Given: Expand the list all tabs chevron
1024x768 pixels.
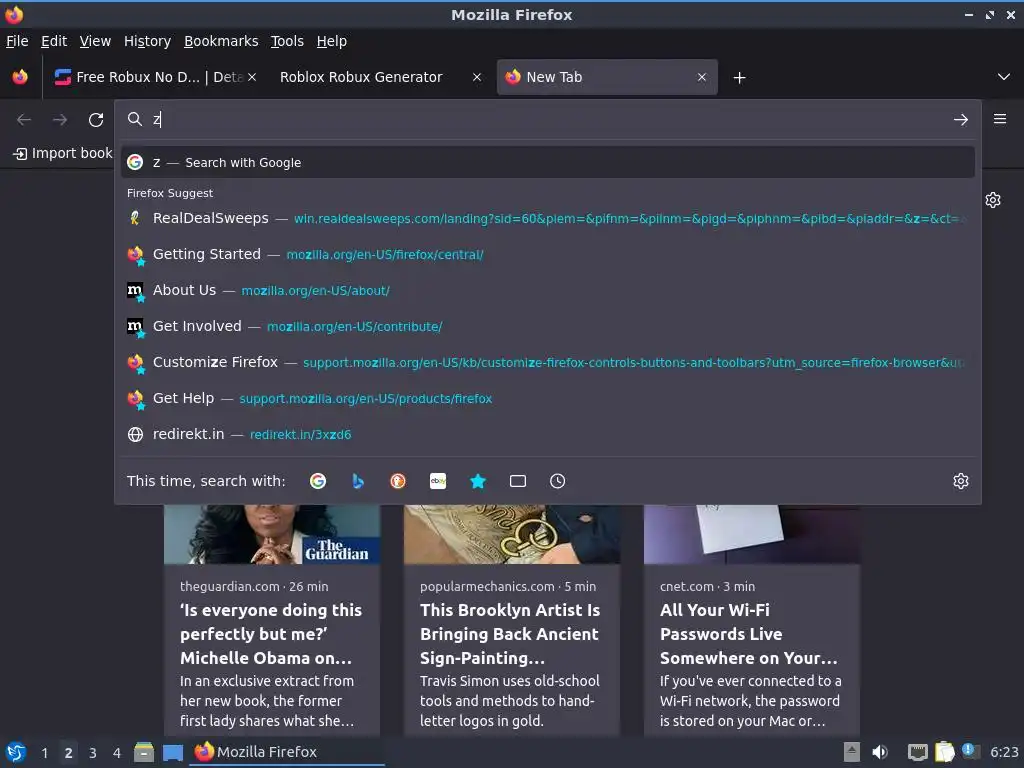Looking at the screenshot, I should click(1004, 77).
